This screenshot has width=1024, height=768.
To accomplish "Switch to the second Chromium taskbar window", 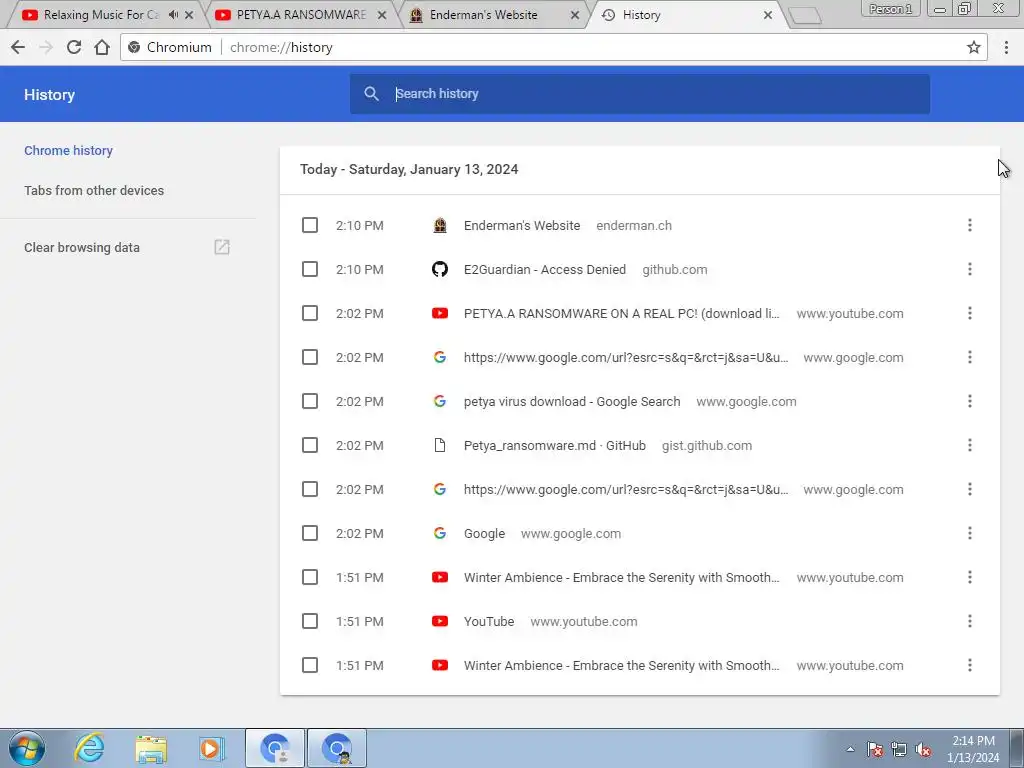I will coord(337,748).
